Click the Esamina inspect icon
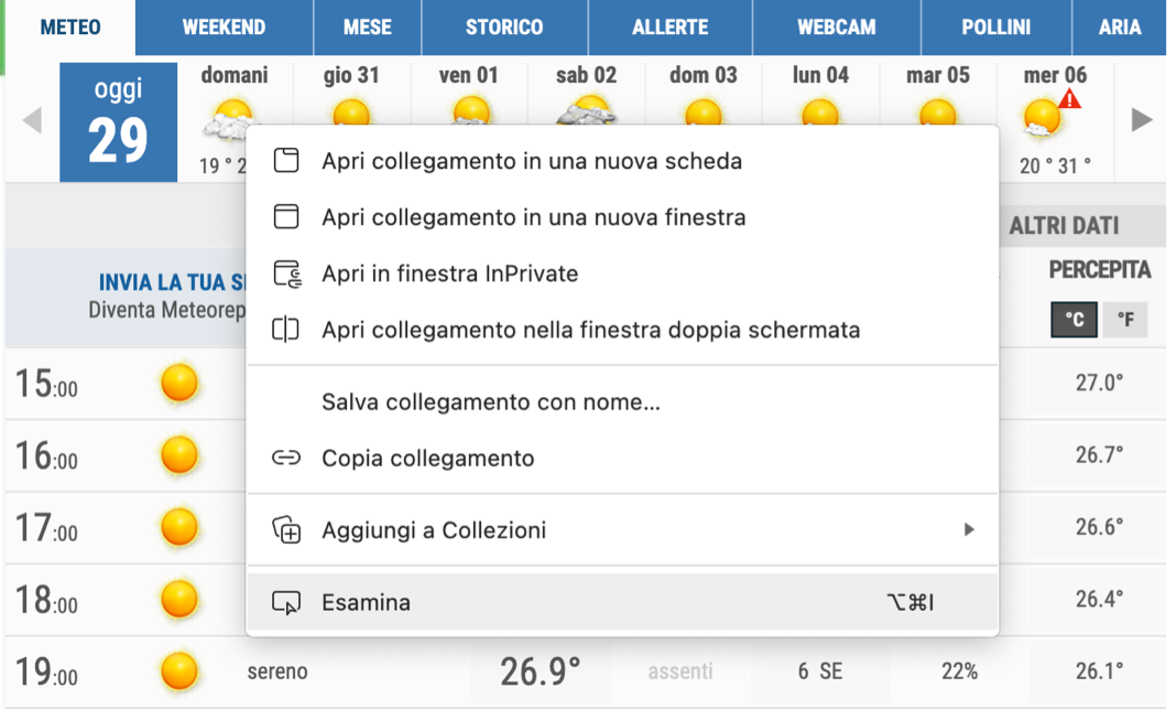The image size is (1170, 711). coord(286,603)
